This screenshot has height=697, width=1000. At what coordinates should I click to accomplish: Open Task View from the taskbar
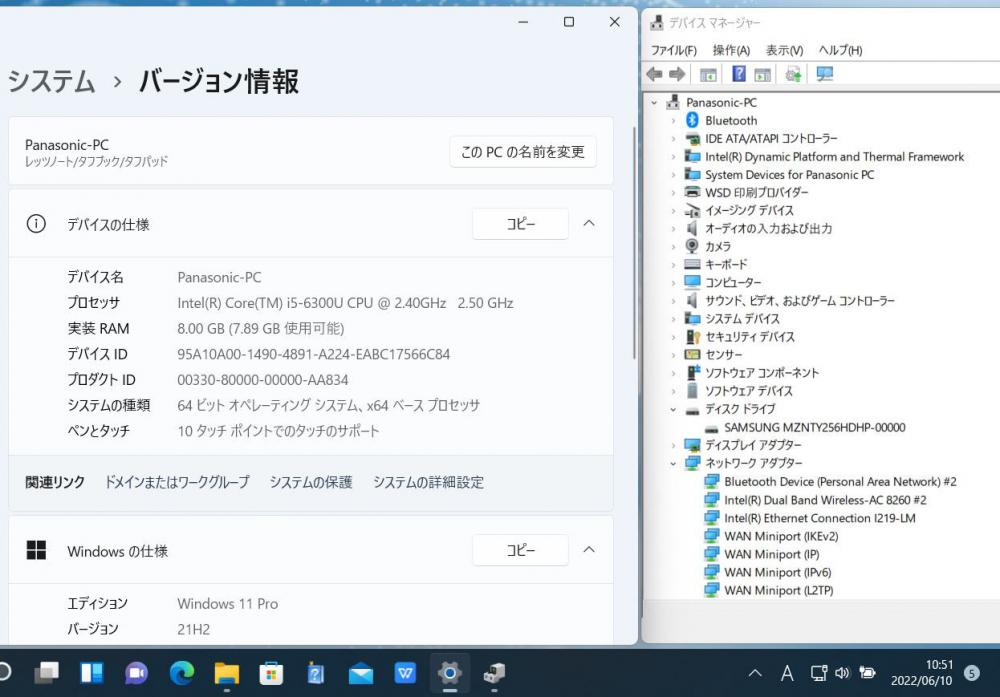pyautogui.click(x=47, y=673)
